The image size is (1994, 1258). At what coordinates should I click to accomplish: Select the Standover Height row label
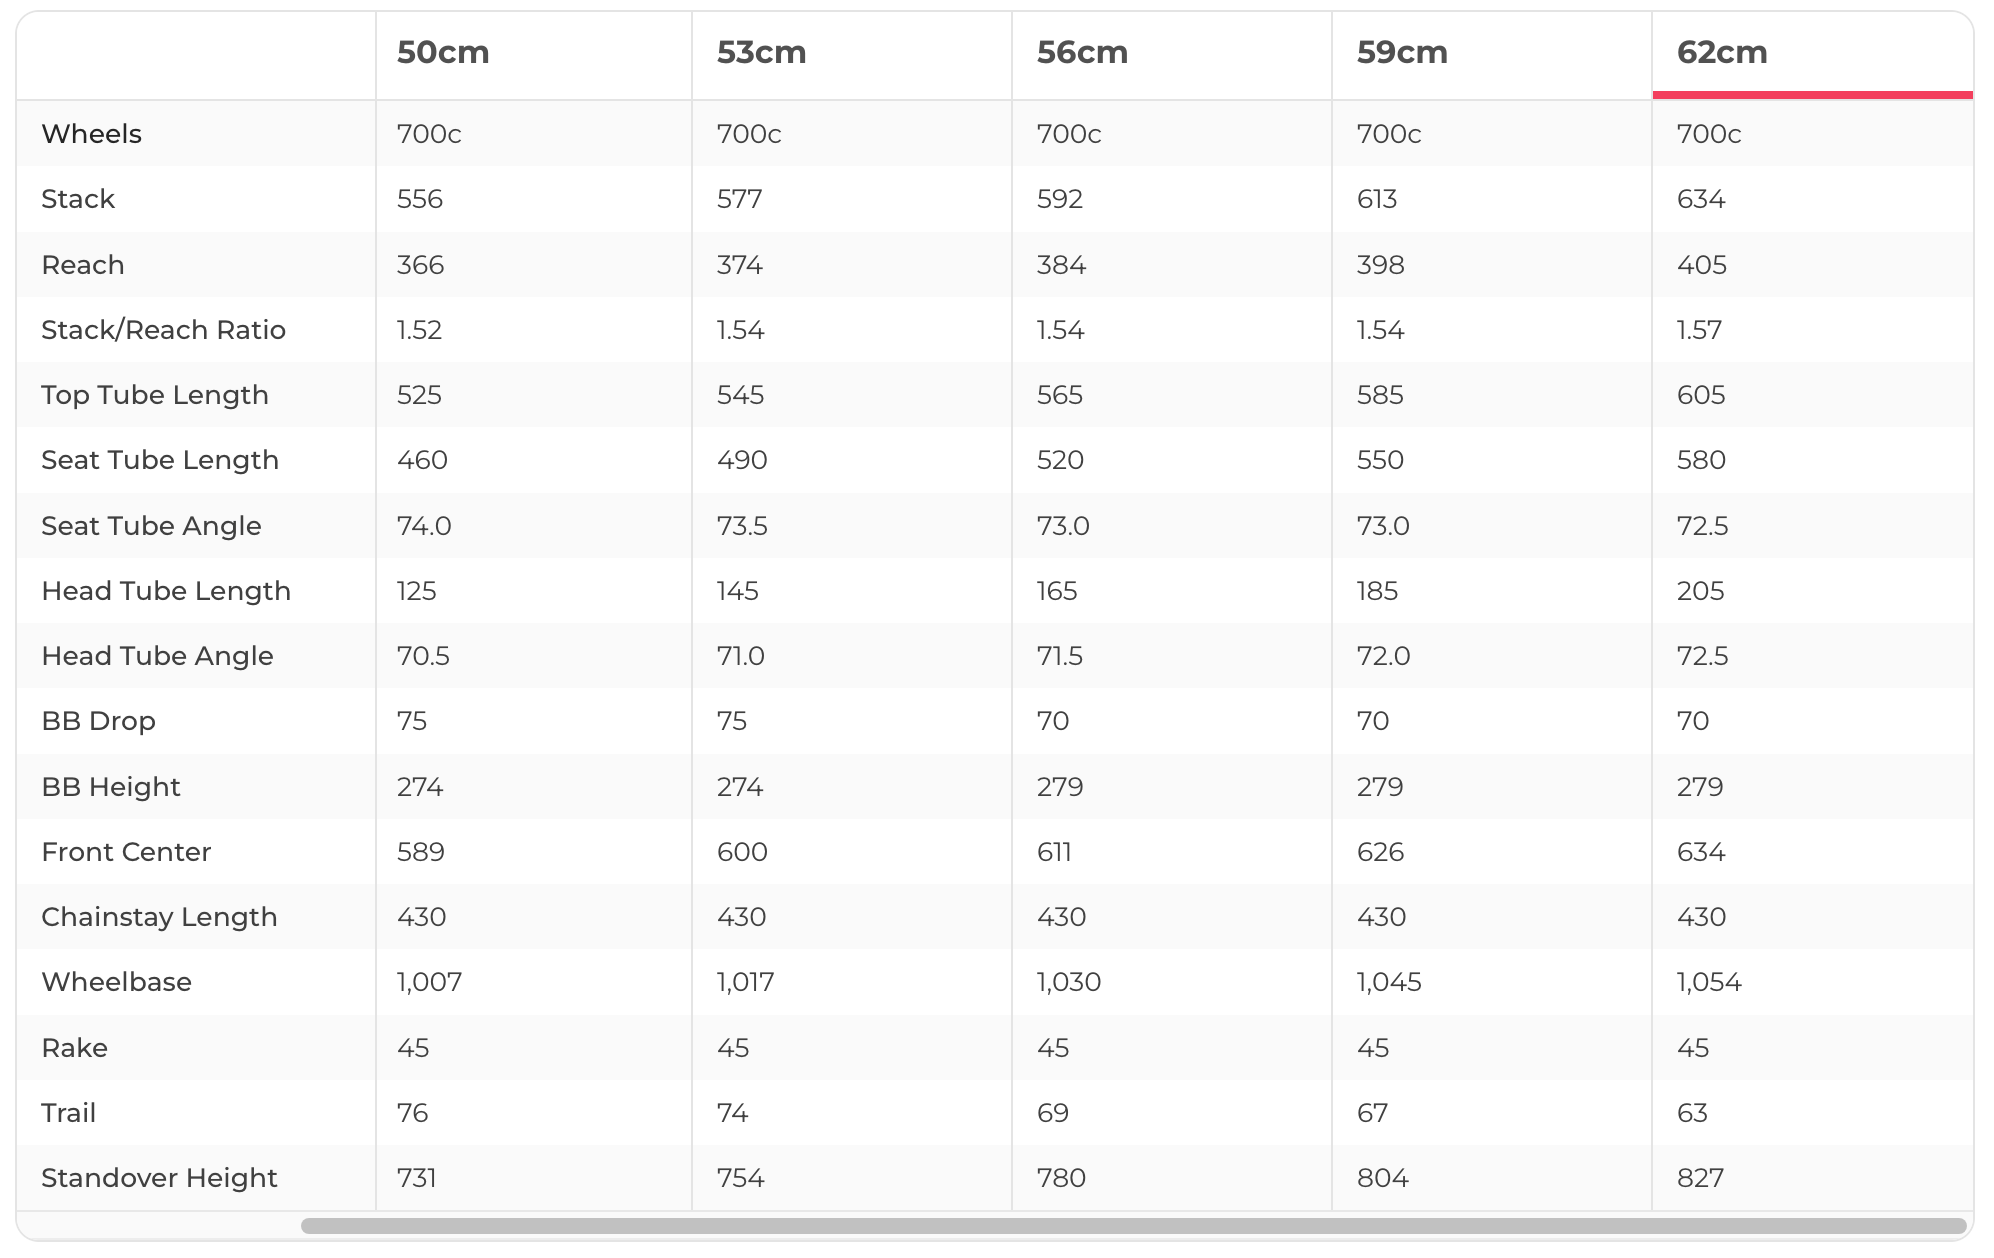pyautogui.click(x=159, y=1178)
